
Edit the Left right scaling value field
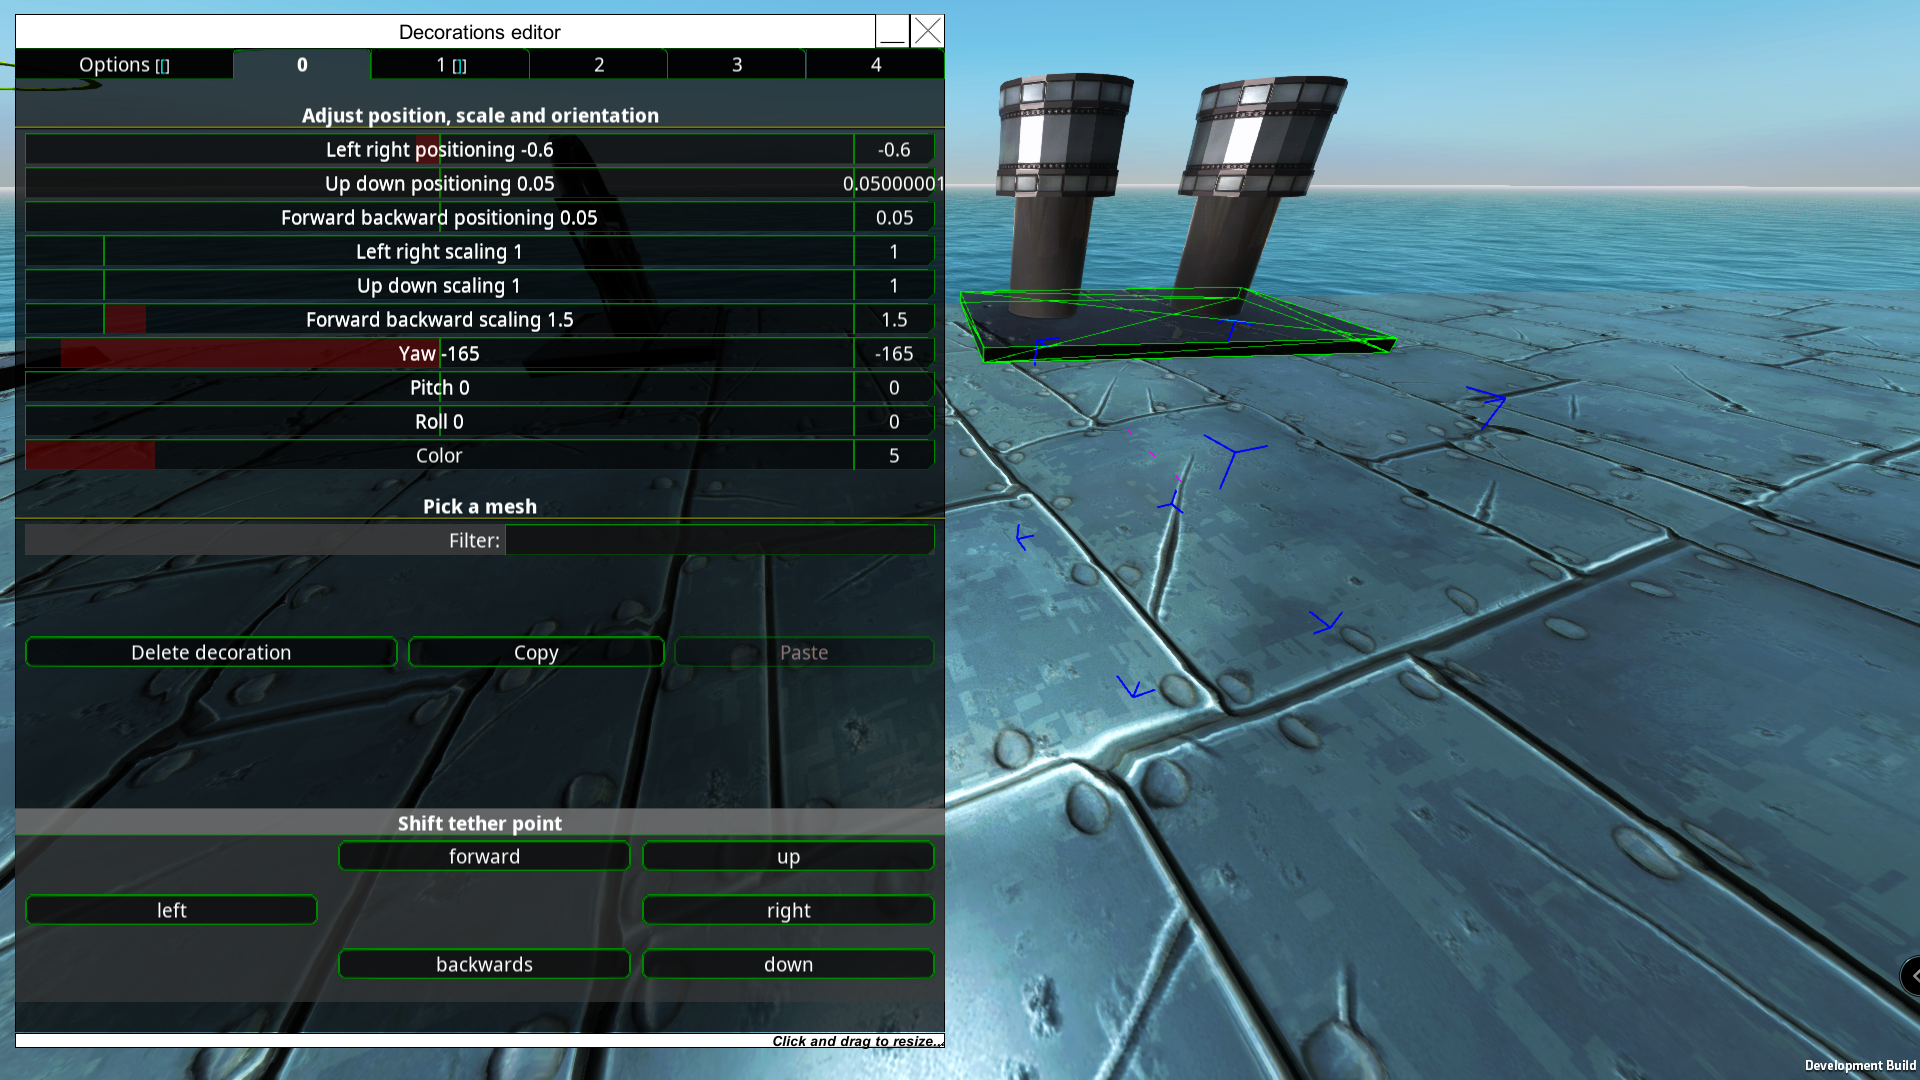894,252
